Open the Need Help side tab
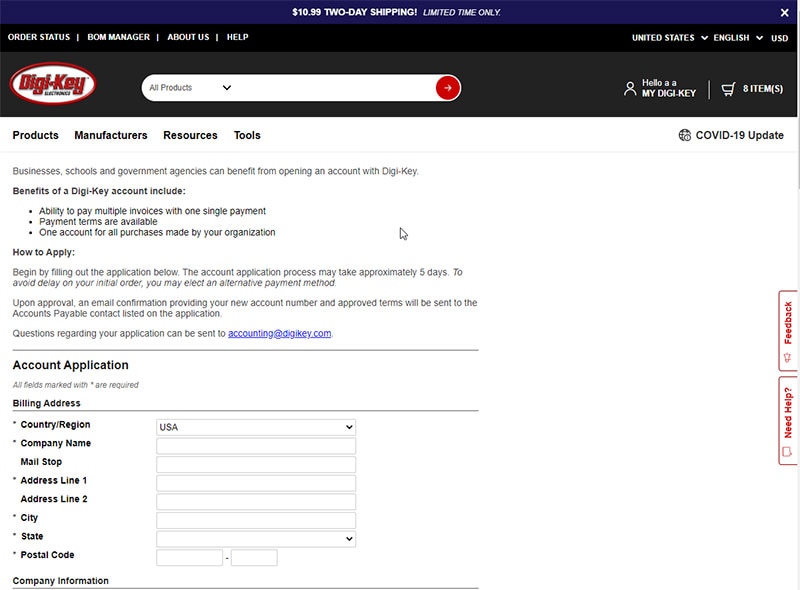 [x=788, y=420]
